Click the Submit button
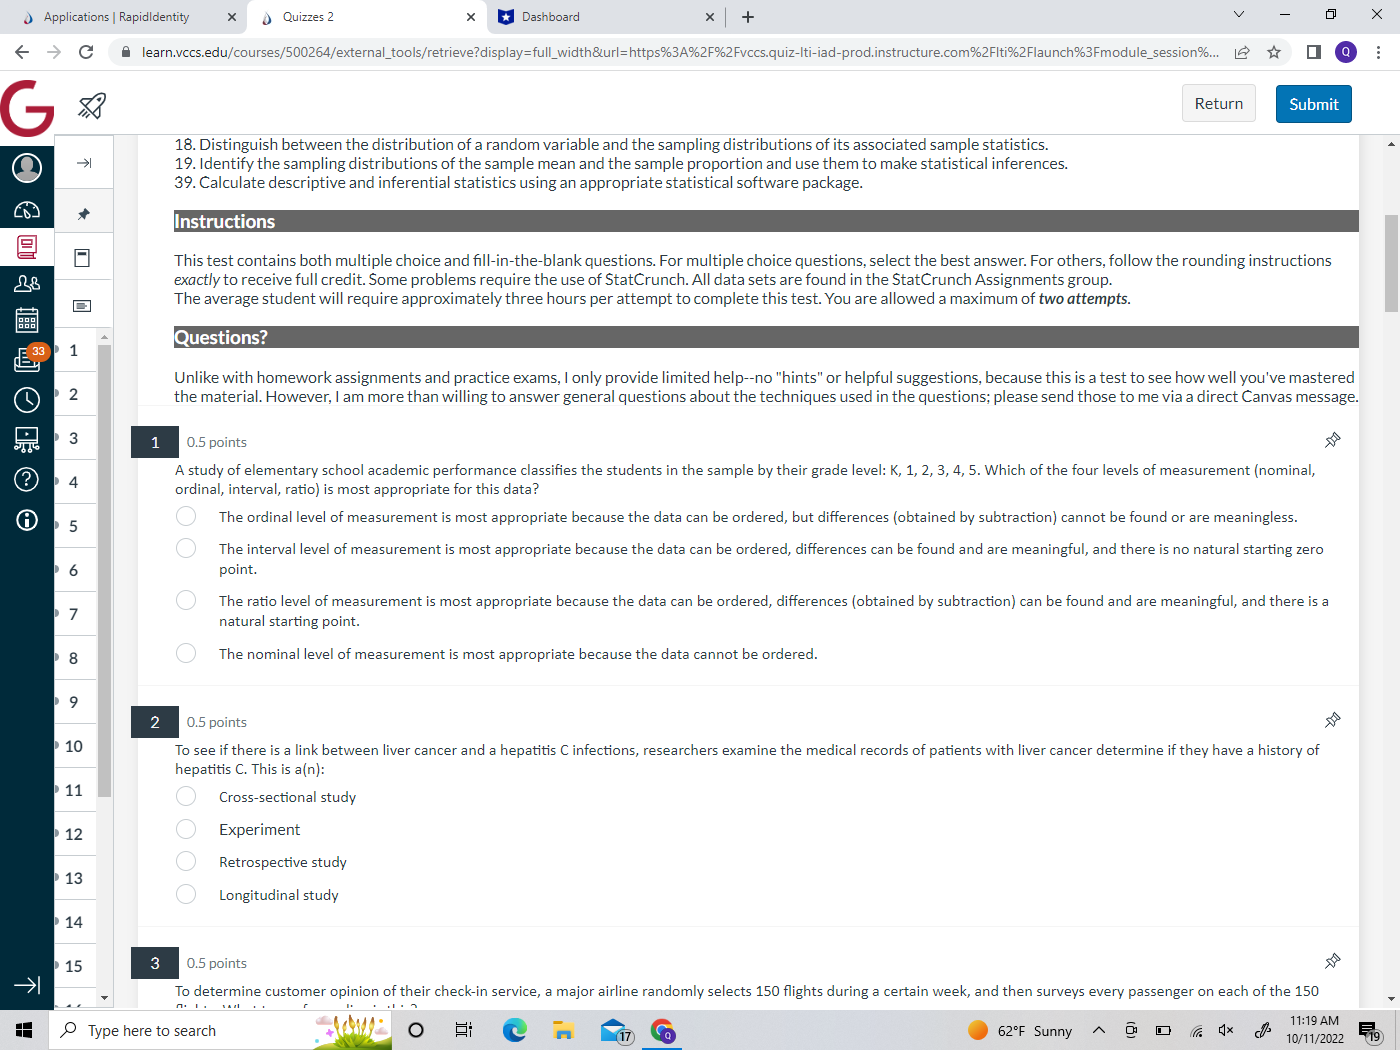This screenshot has height=1050, width=1400. pos(1313,103)
